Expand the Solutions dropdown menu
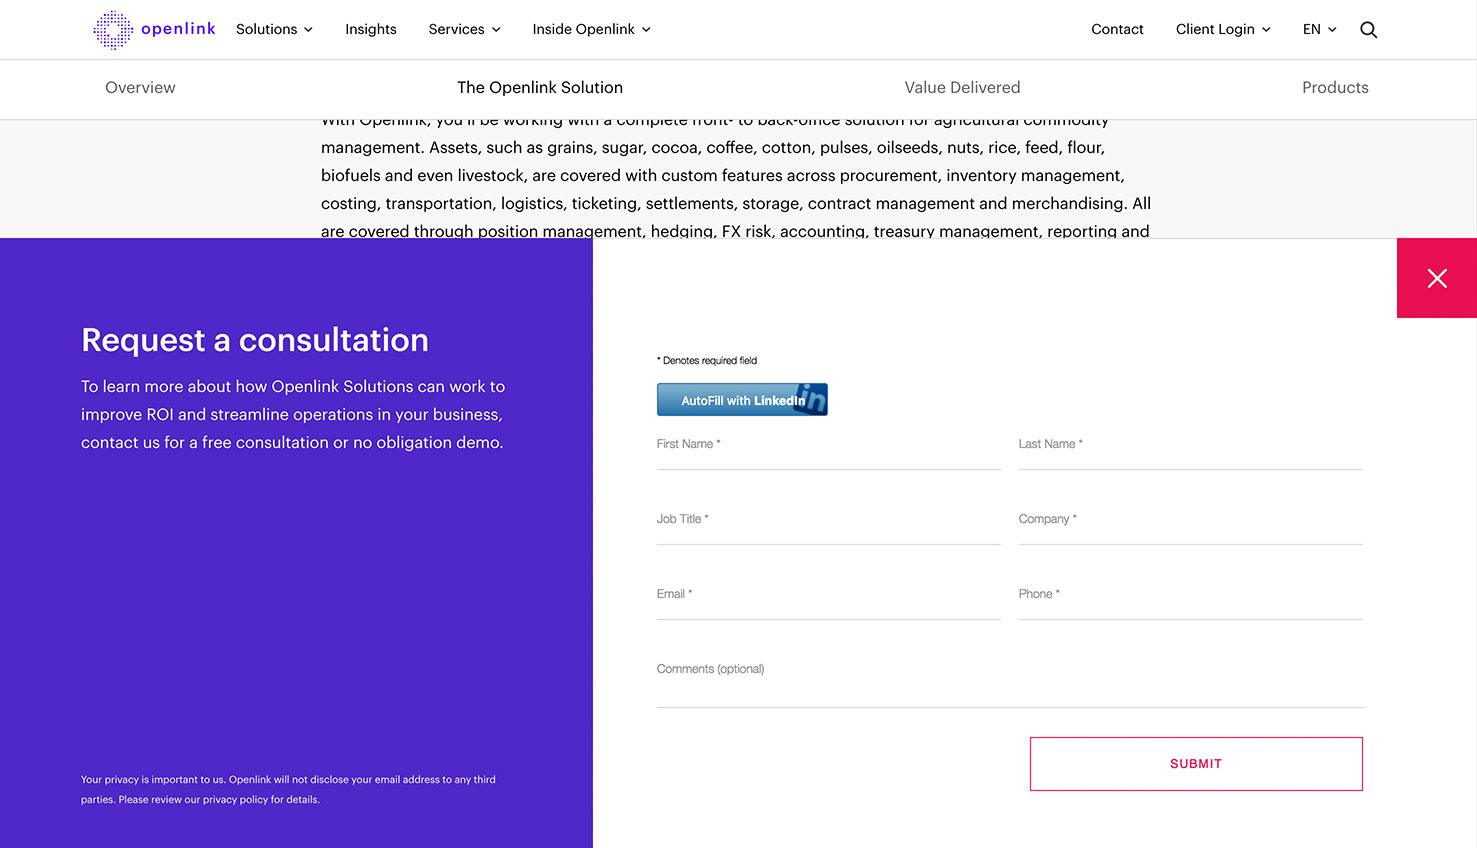 click(x=274, y=29)
